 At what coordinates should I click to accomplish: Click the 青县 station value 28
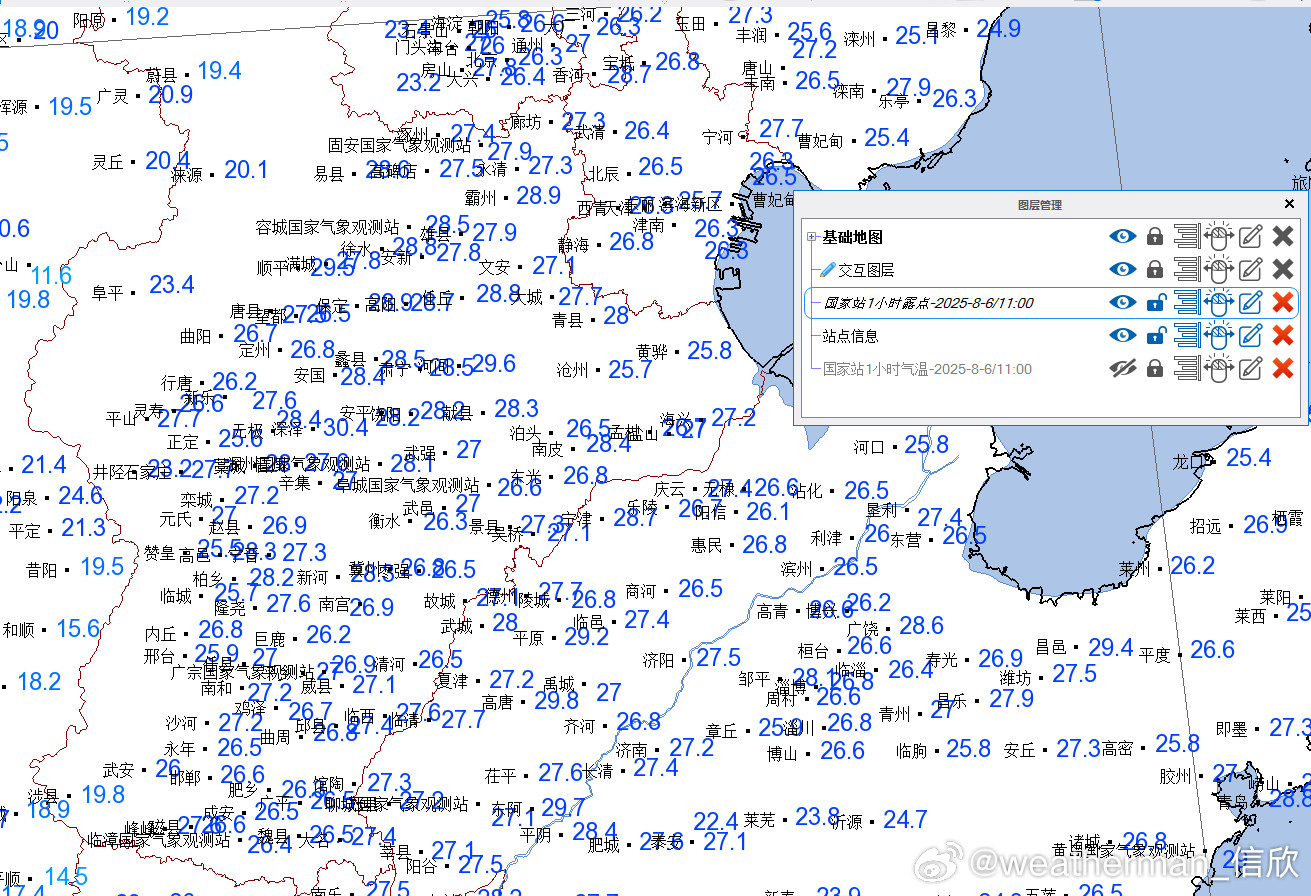pyautogui.click(x=617, y=316)
